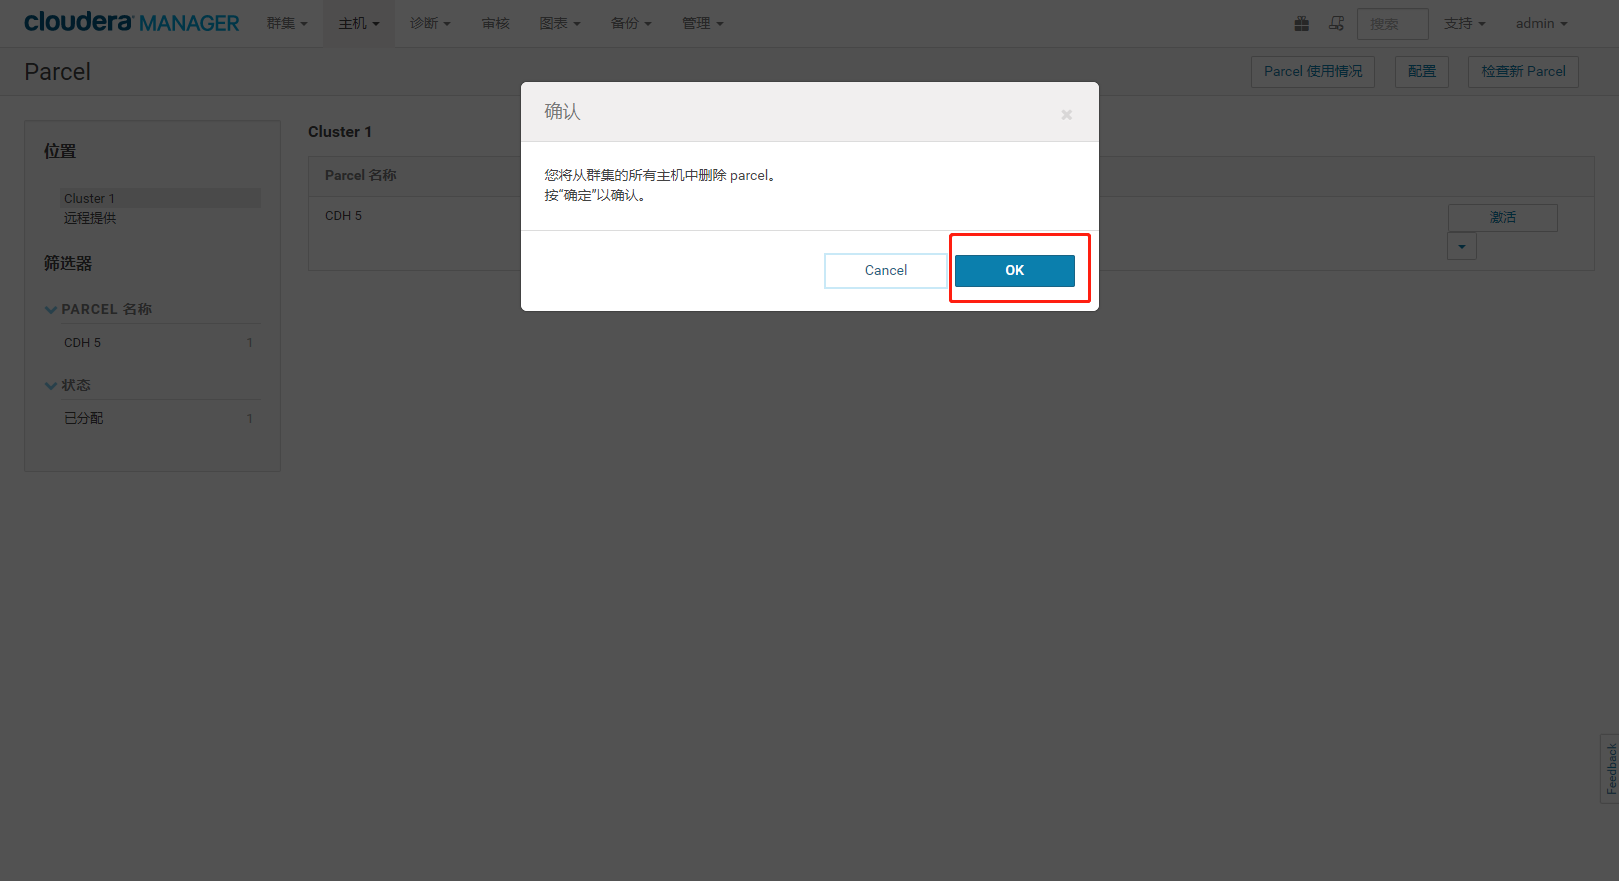The image size is (1619, 881).
Task: Click the running commands icon in header
Action: coord(1336,23)
